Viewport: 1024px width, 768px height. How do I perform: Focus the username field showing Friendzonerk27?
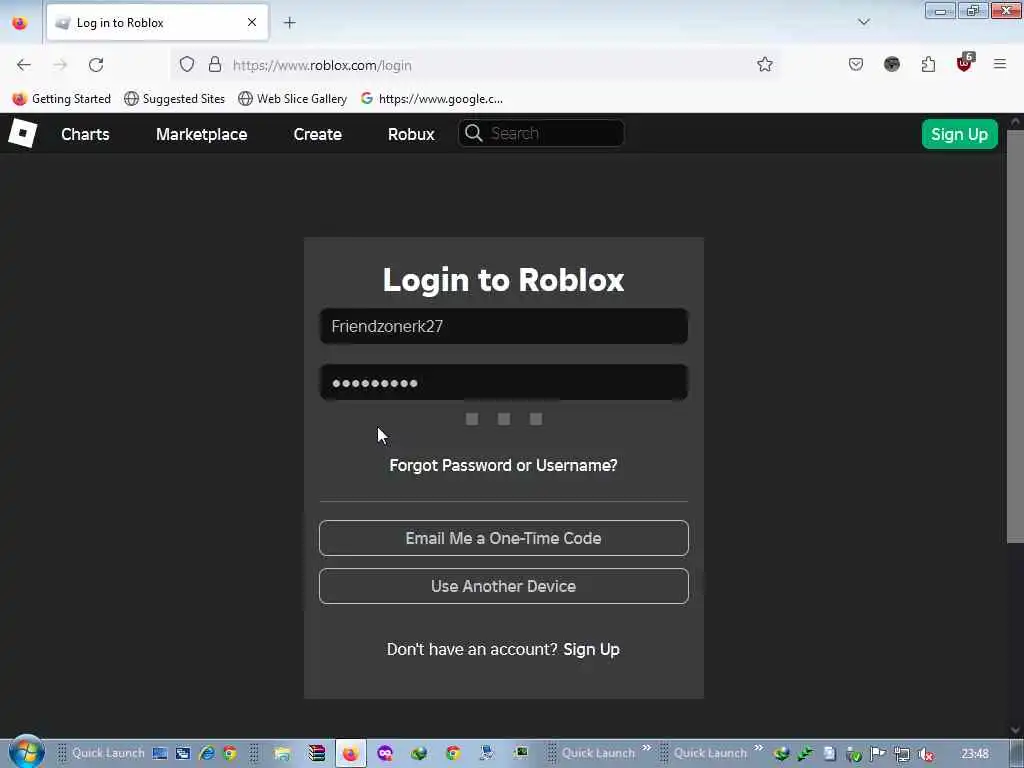(504, 327)
